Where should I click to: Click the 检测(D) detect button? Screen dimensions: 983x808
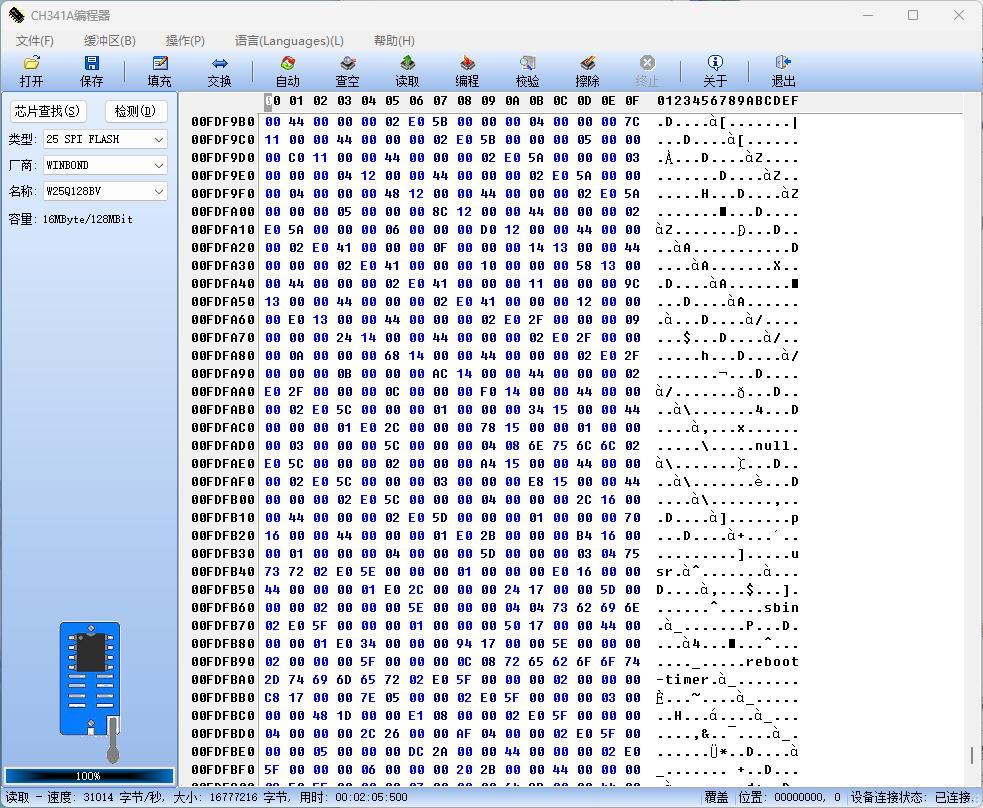coord(135,112)
